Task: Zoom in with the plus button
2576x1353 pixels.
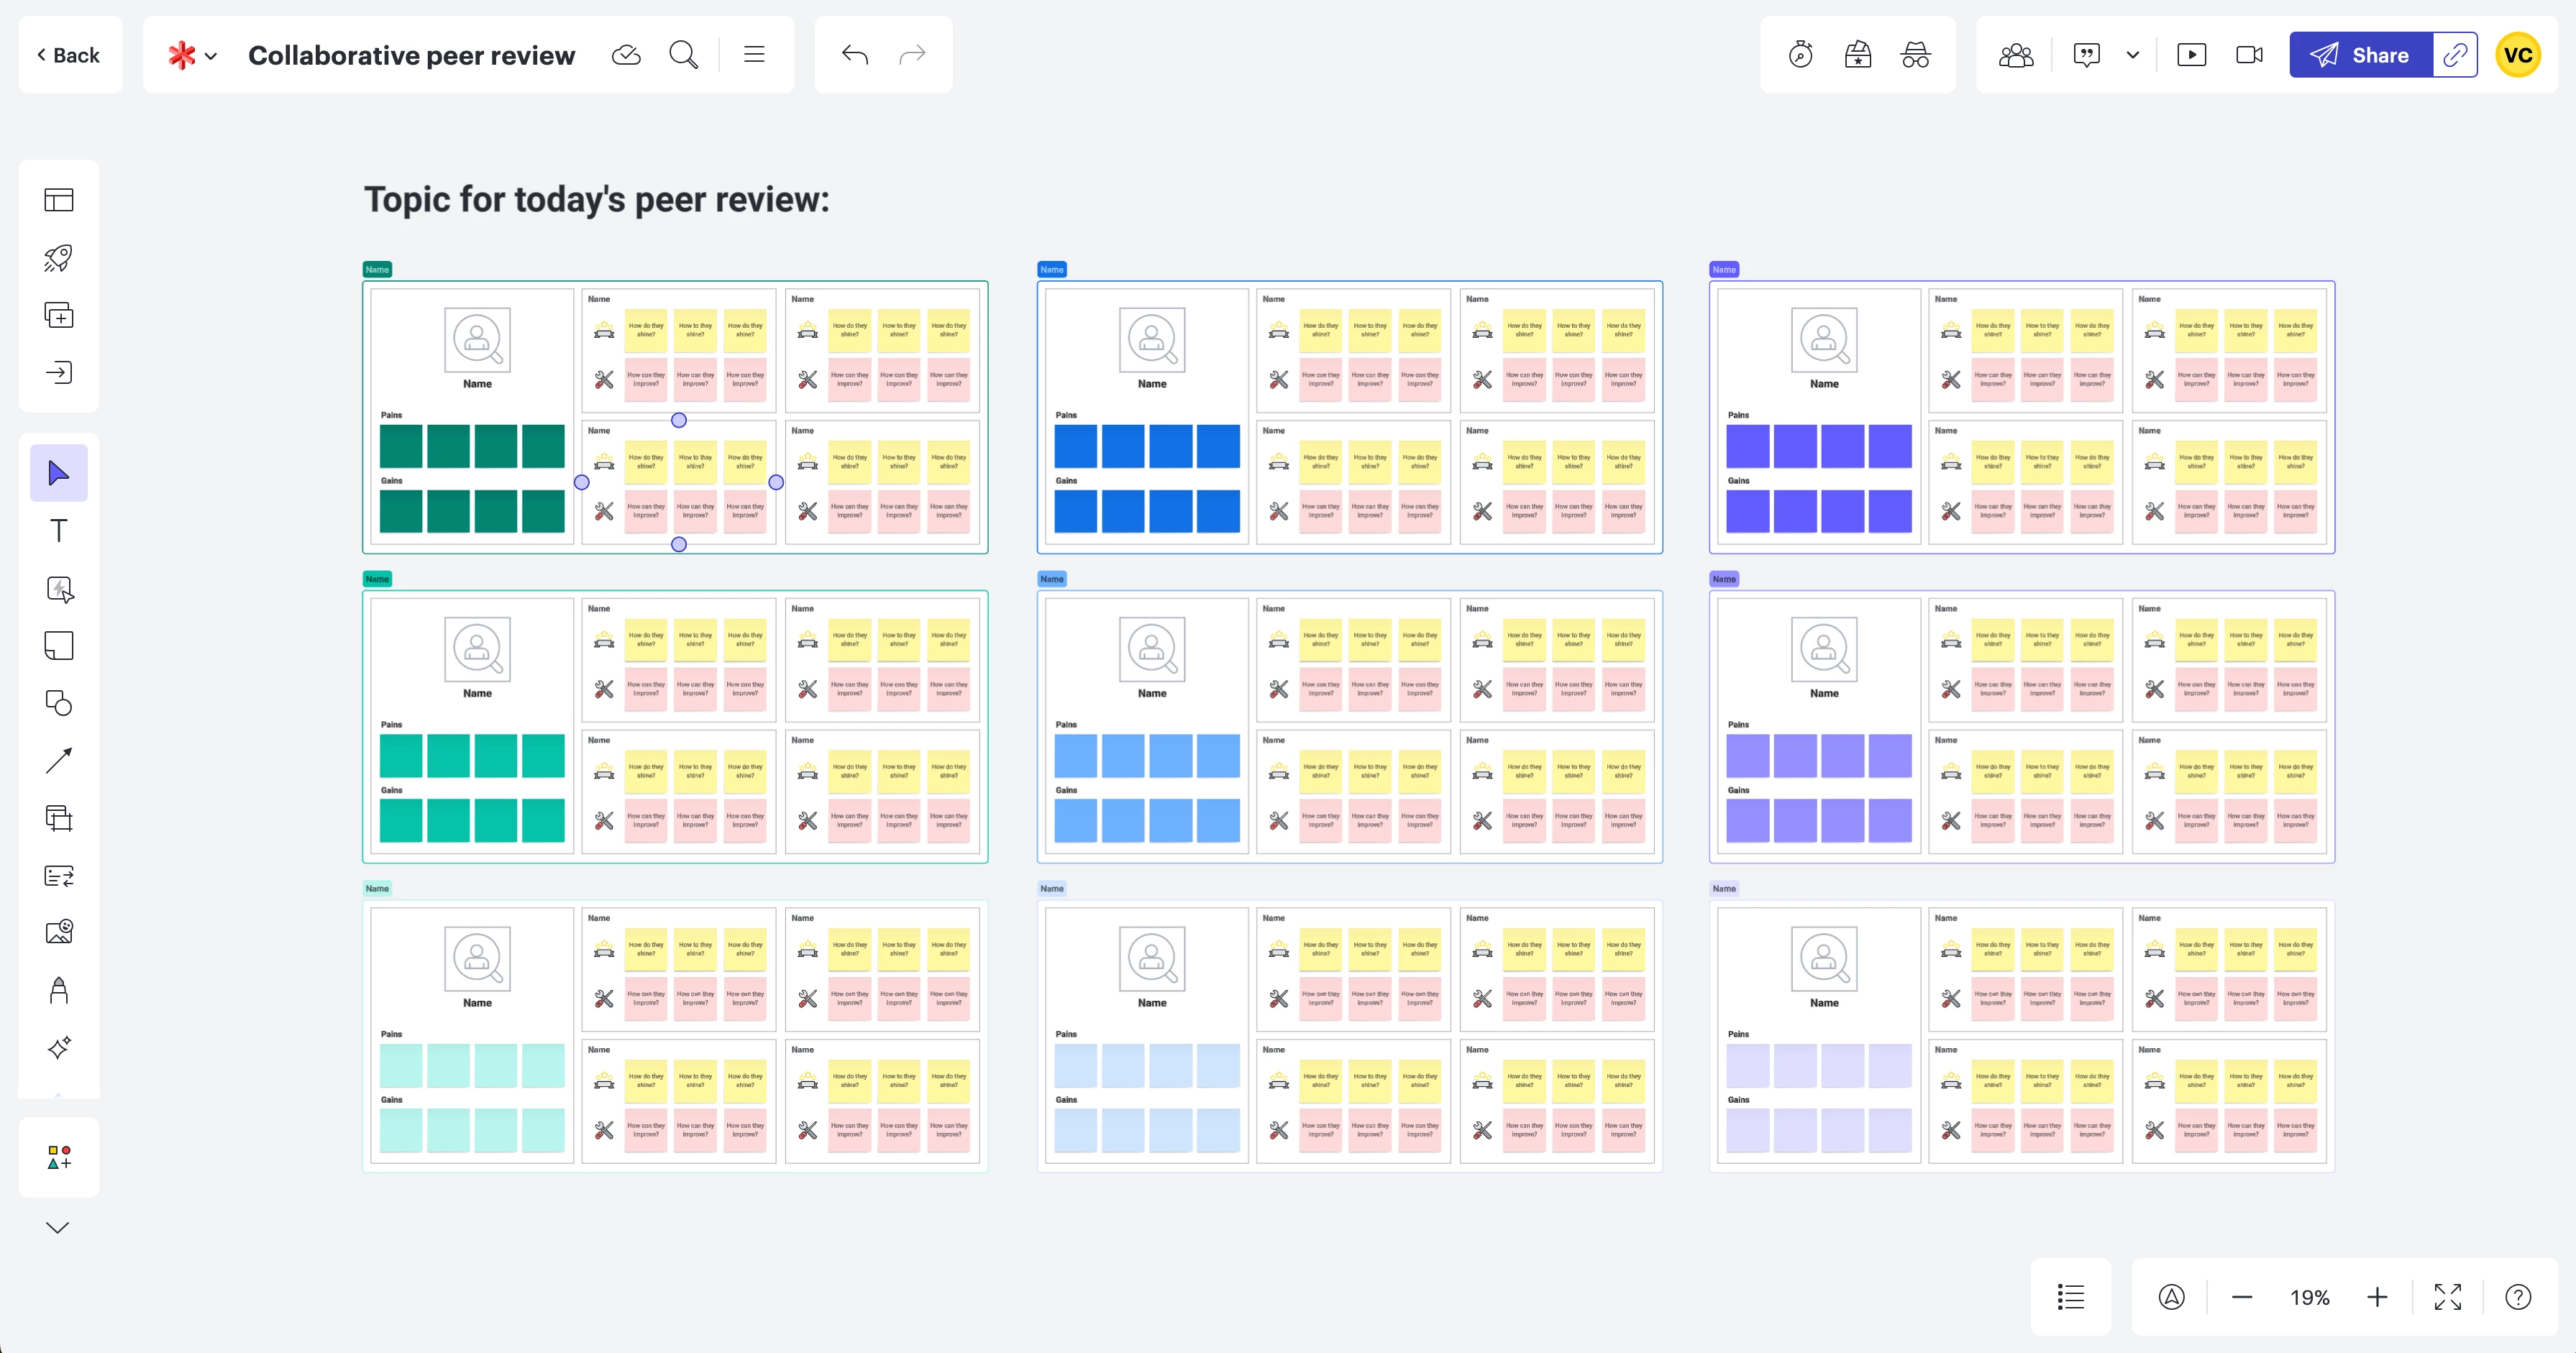Action: click(2377, 1297)
